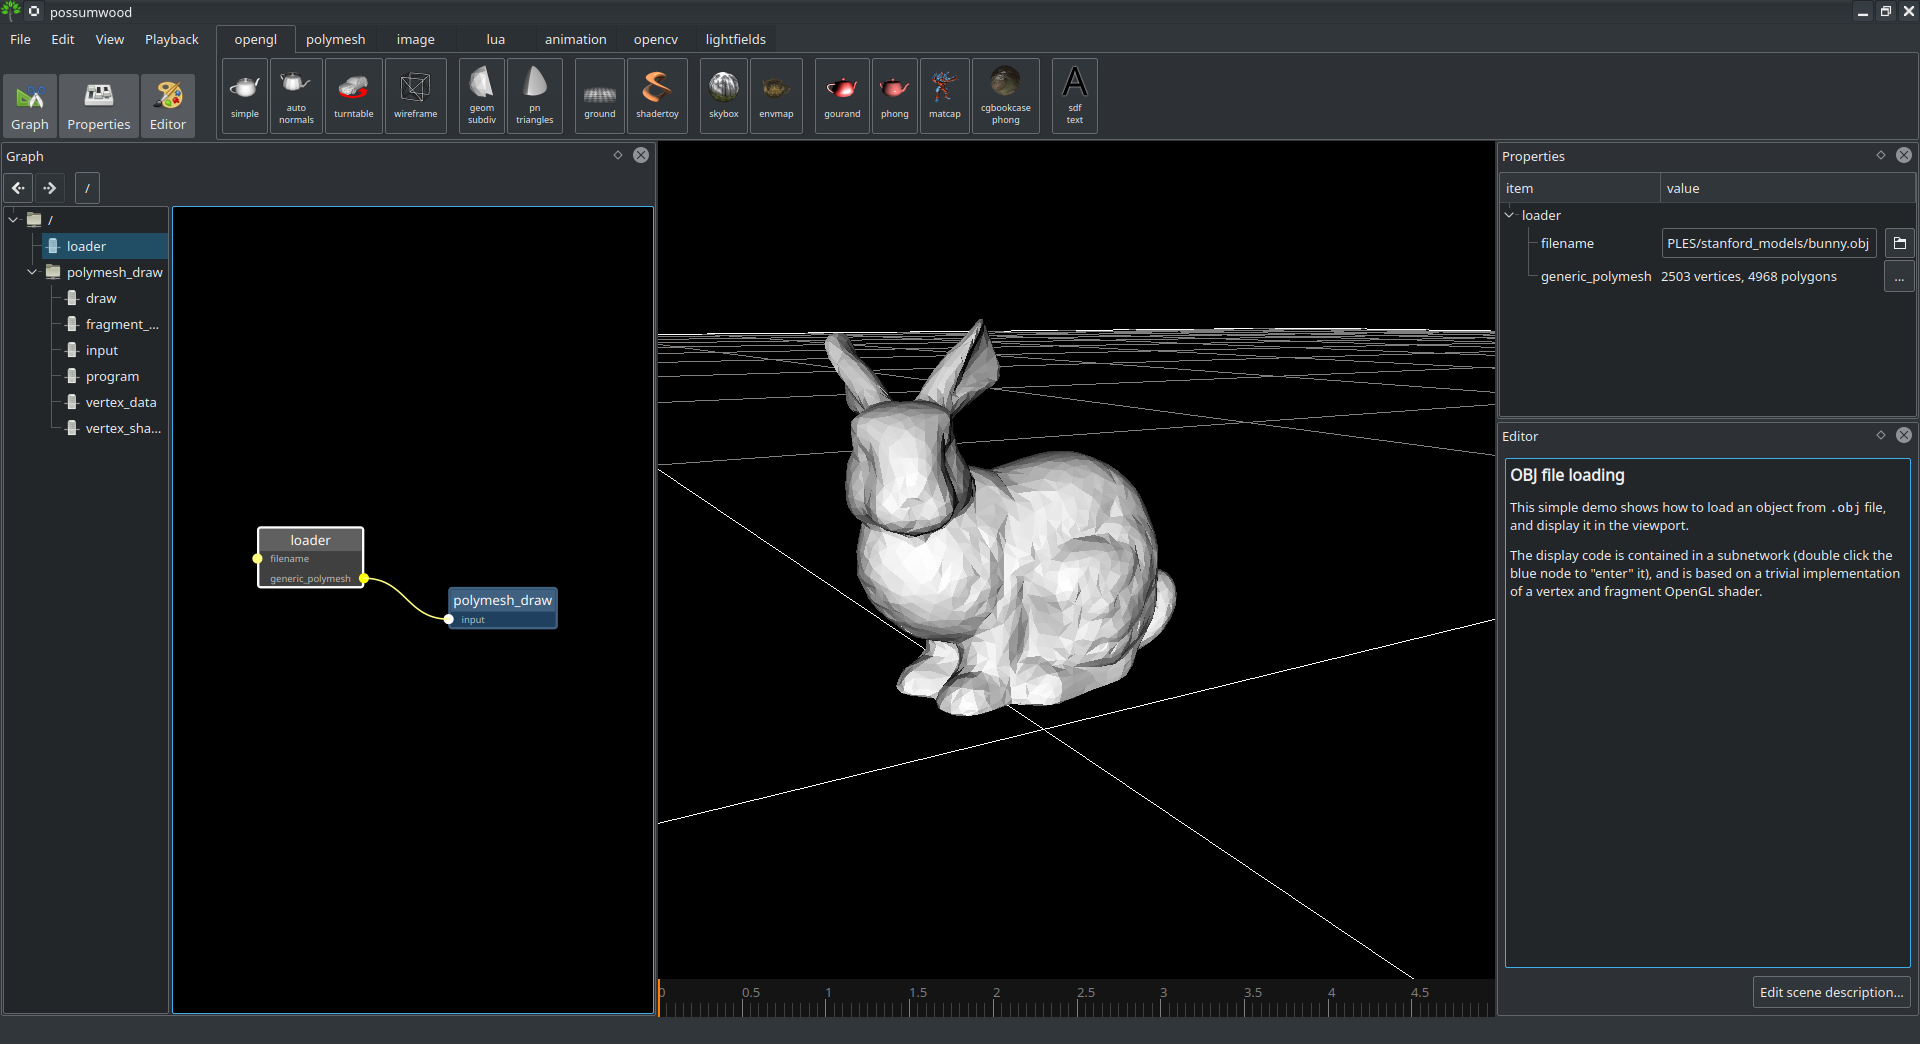Switch to the polymesh tab
This screenshot has width=1920, height=1044.
[x=335, y=40]
